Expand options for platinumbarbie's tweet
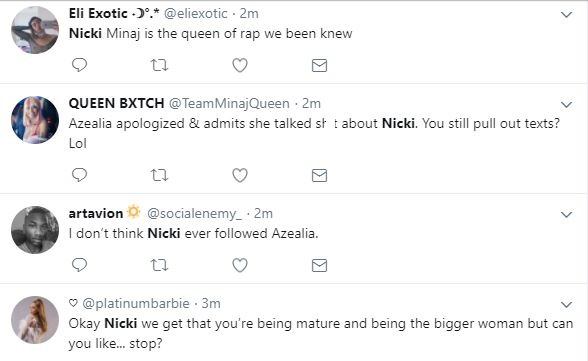Viewport: 588px width, 361px height. click(566, 304)
